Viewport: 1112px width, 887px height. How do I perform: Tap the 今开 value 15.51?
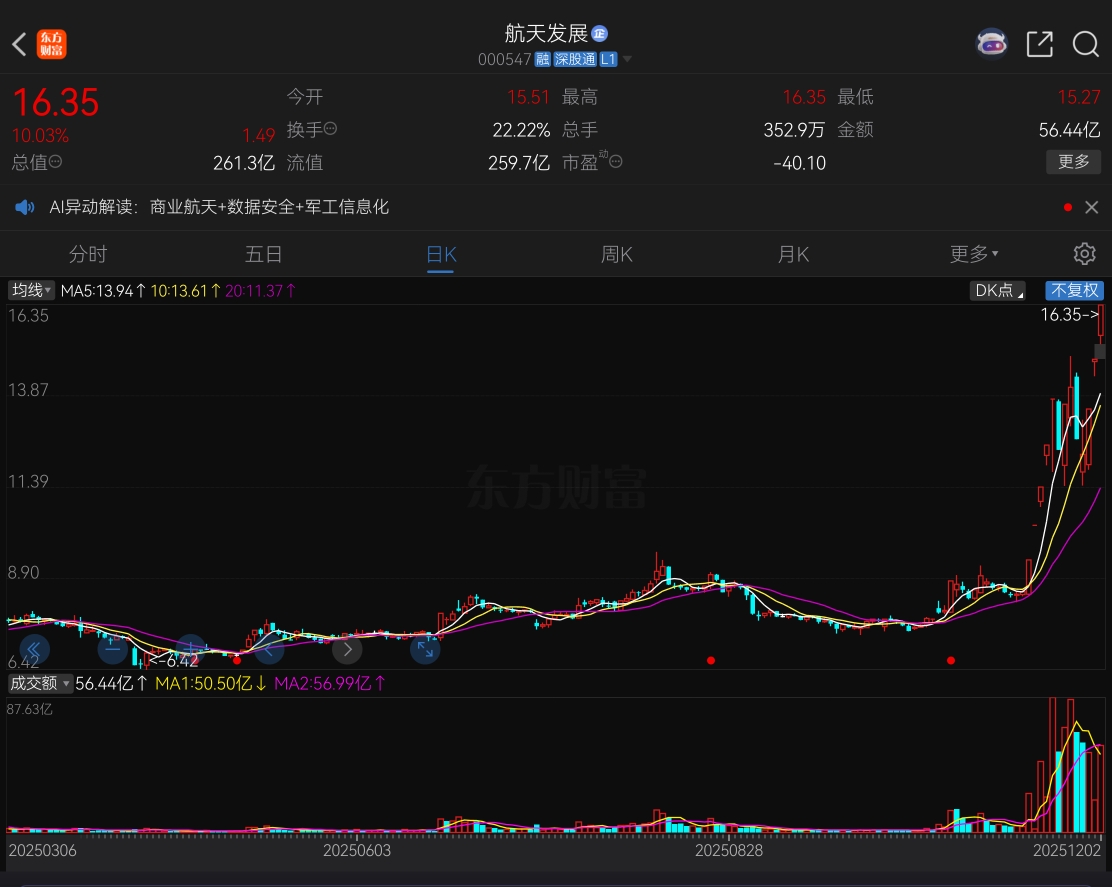tap(528, 97)
